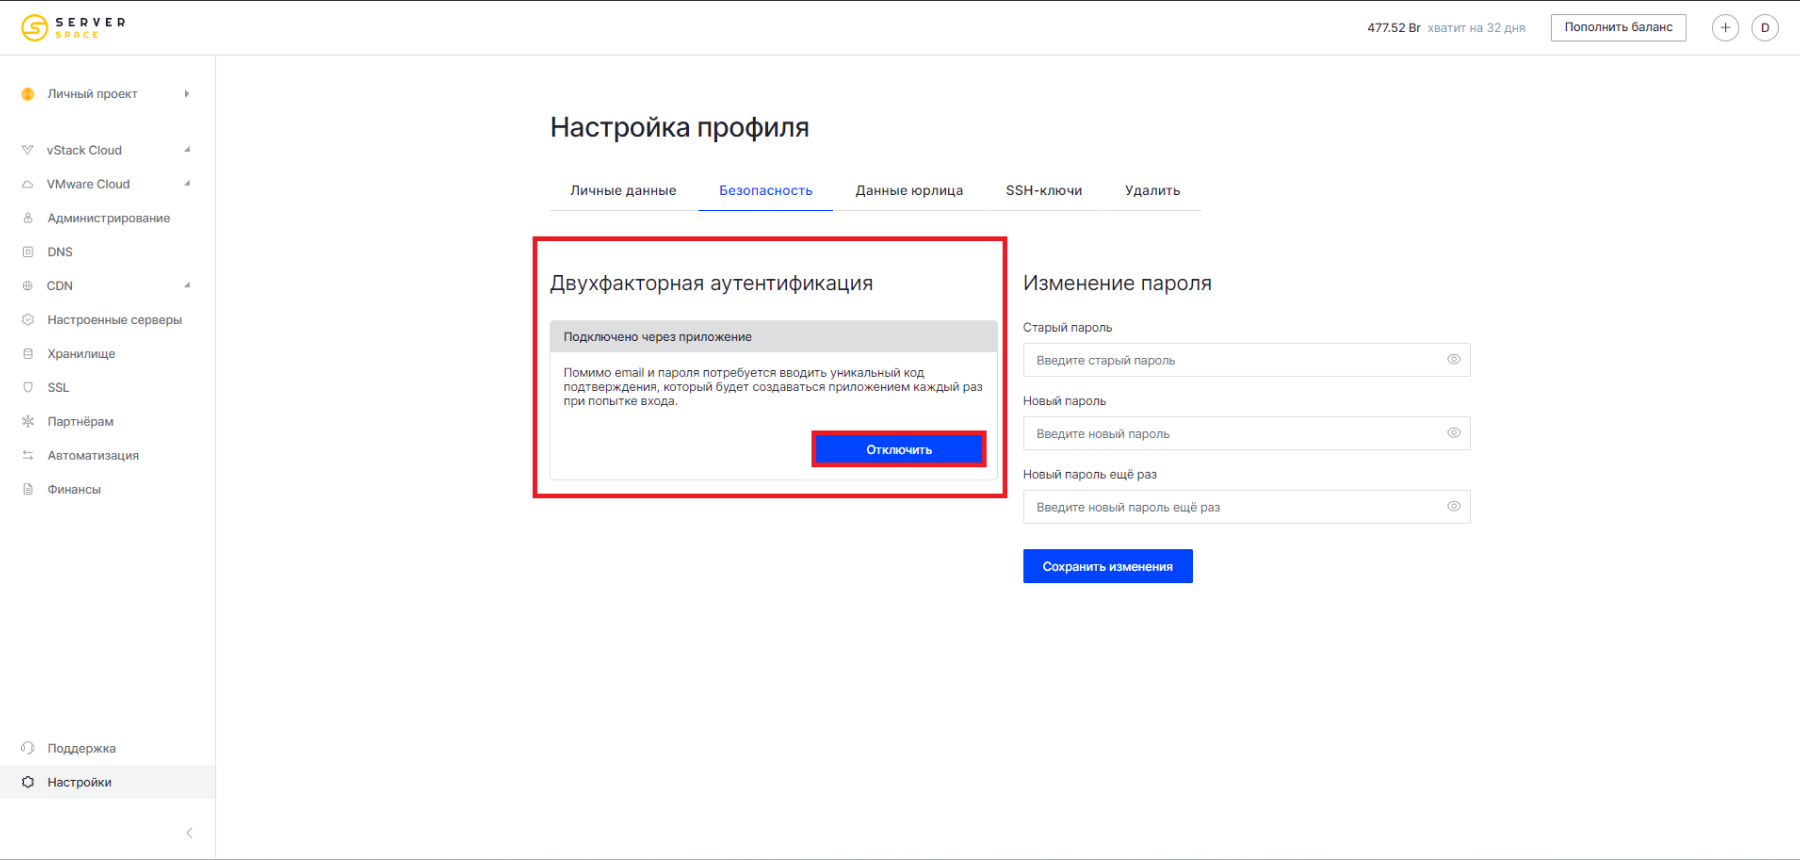1800x860 pixels.
Task: Focus the Старый пароль input field
Action: pos(1246,360)
